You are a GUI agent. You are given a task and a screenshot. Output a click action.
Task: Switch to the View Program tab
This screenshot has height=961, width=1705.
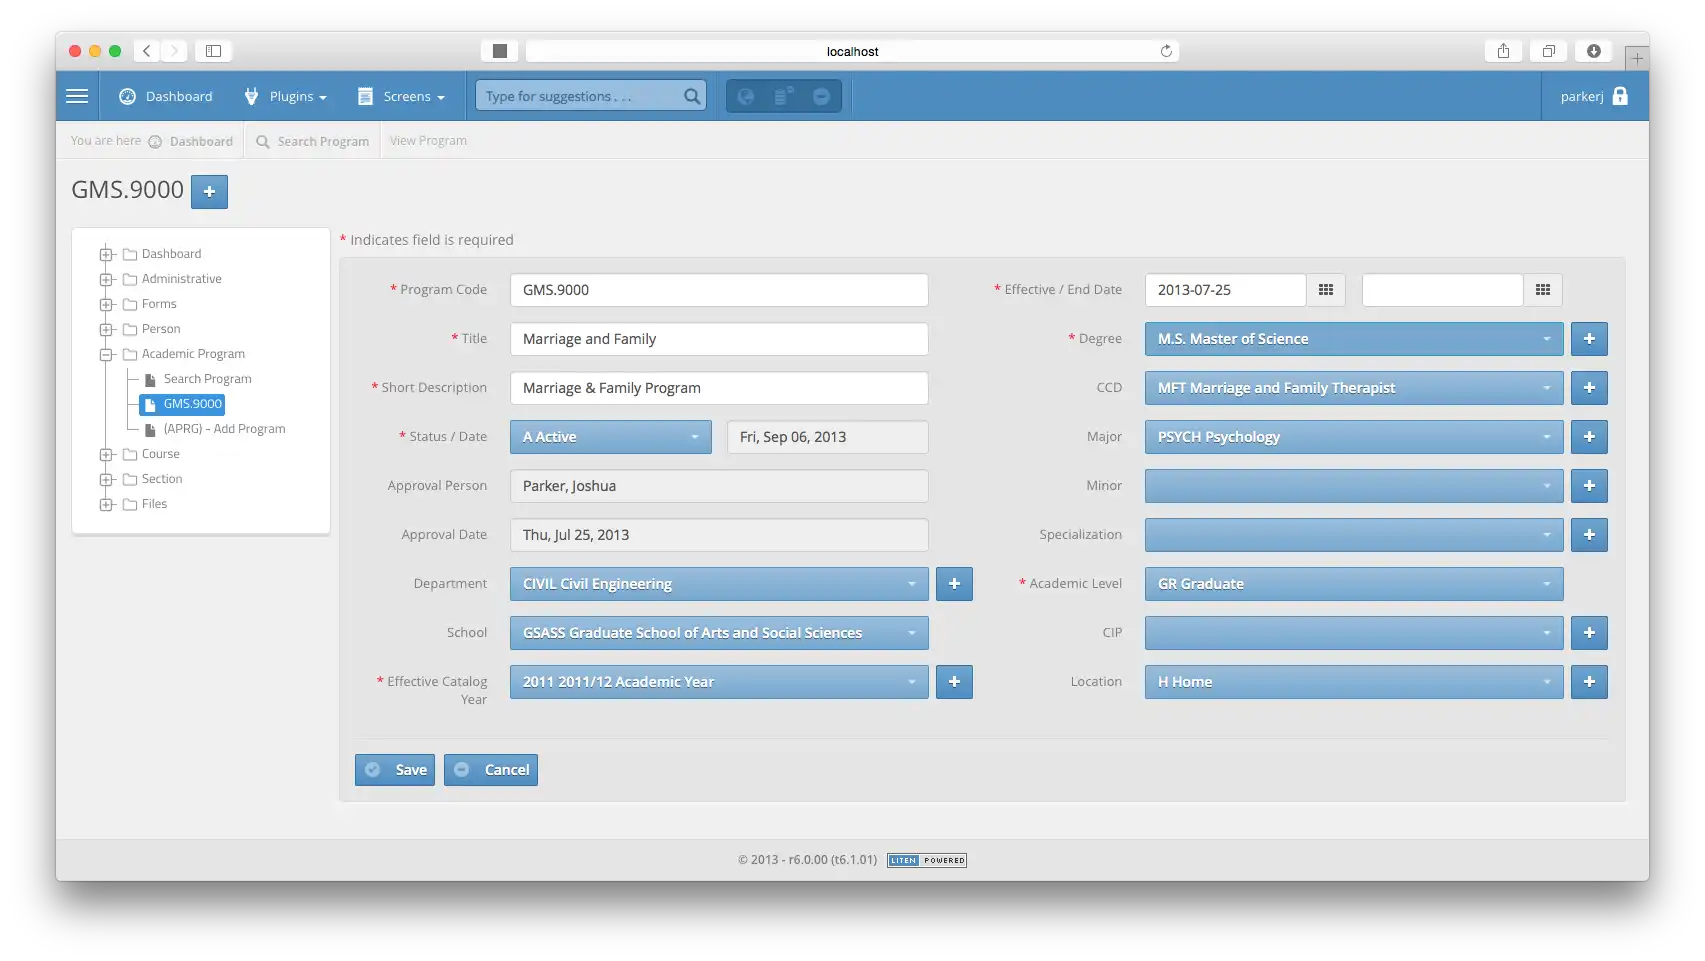coord(428,140)
